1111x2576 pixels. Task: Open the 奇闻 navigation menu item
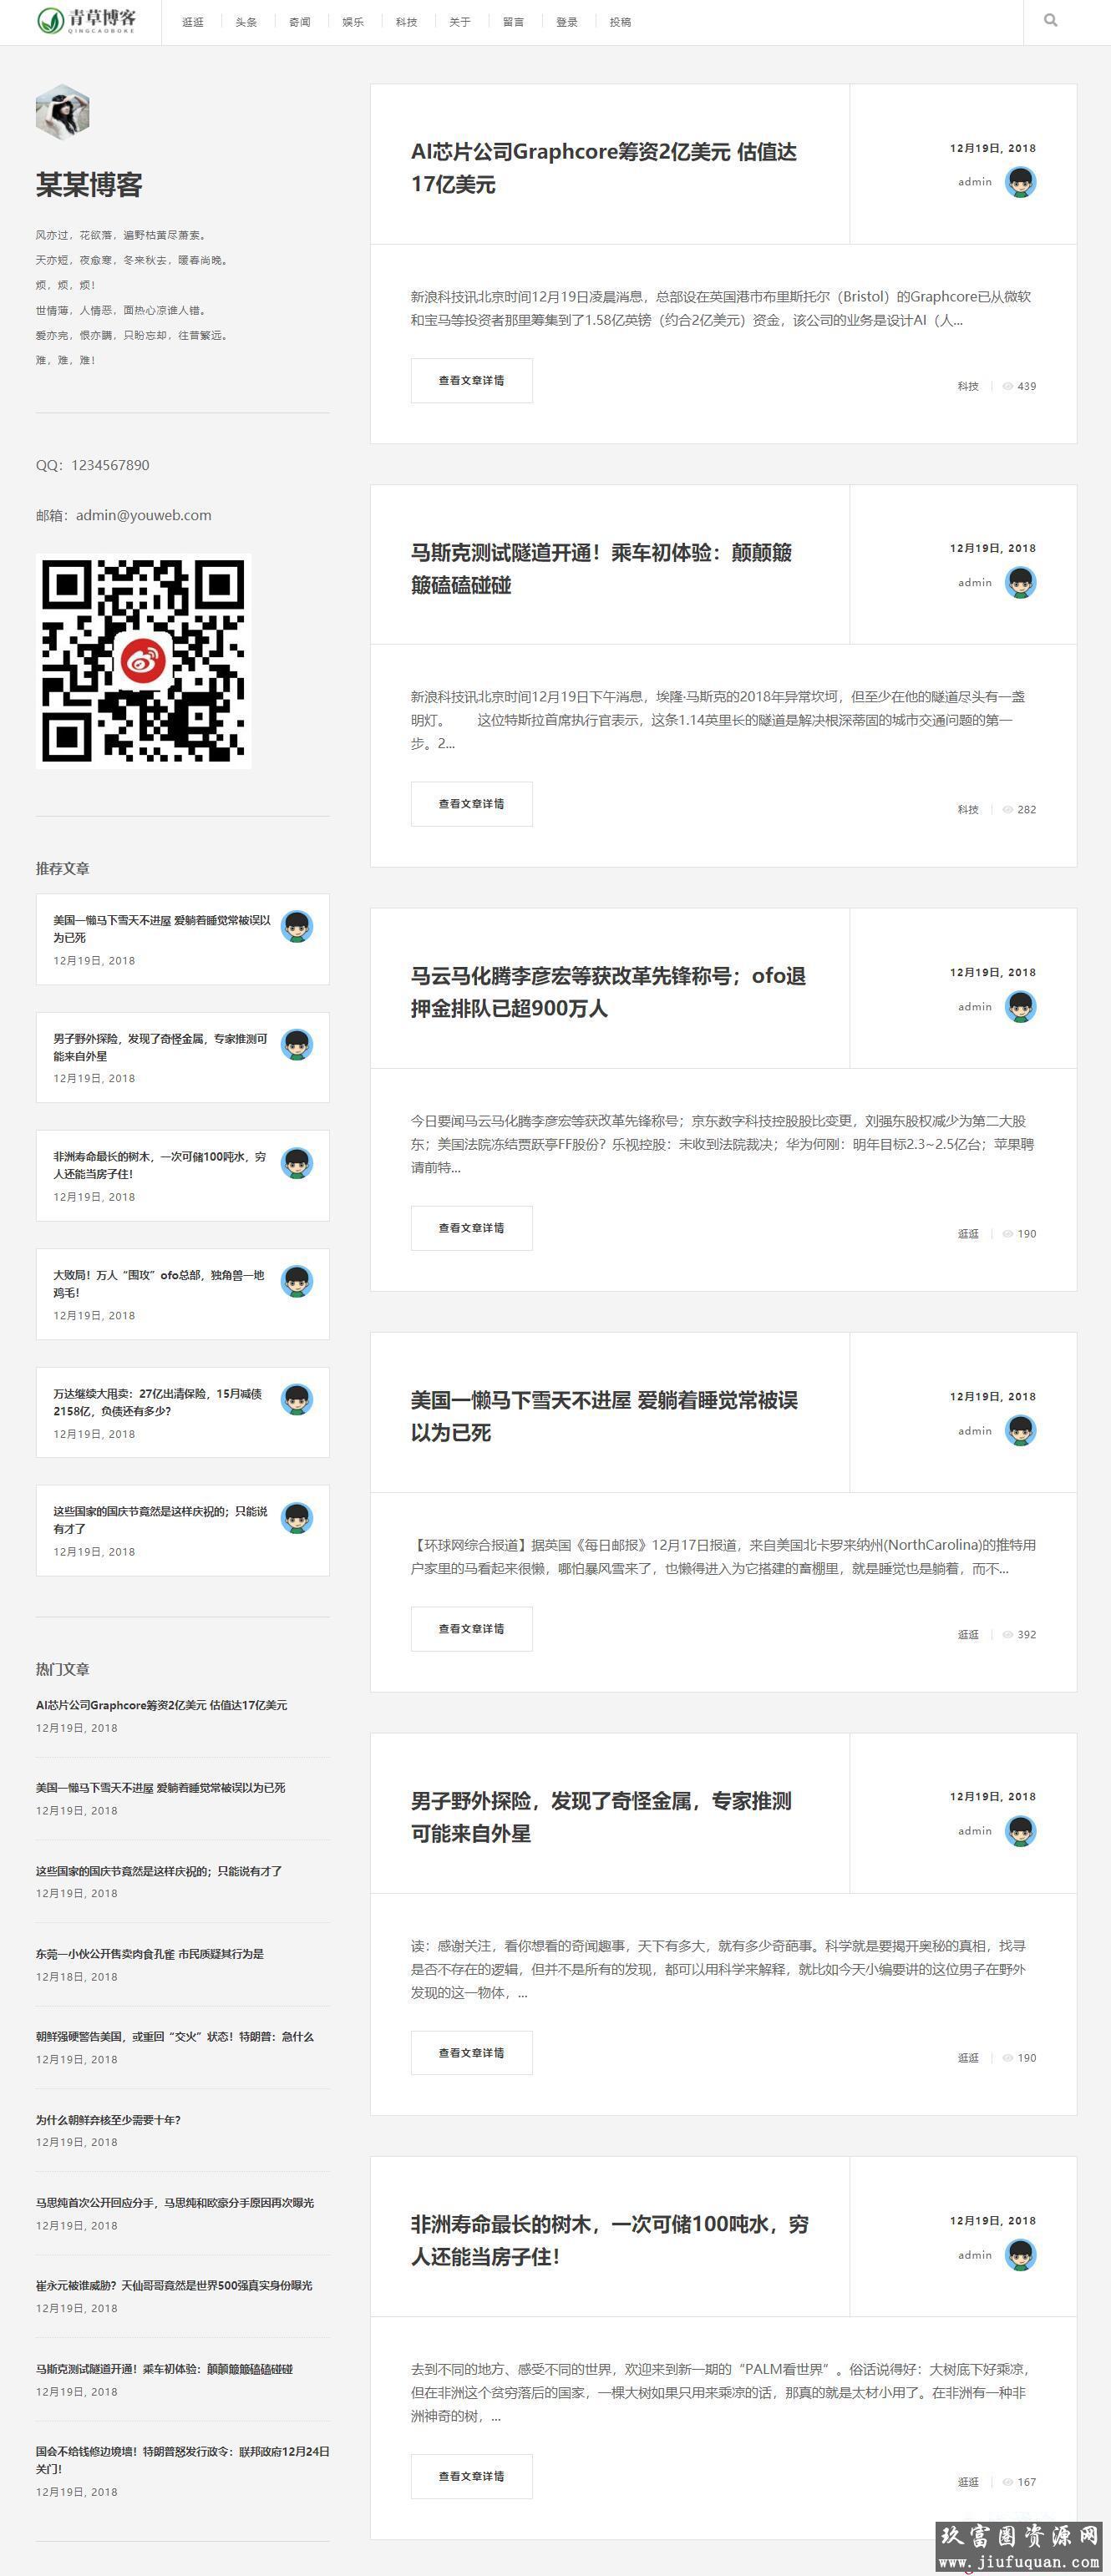pos(300,22)
